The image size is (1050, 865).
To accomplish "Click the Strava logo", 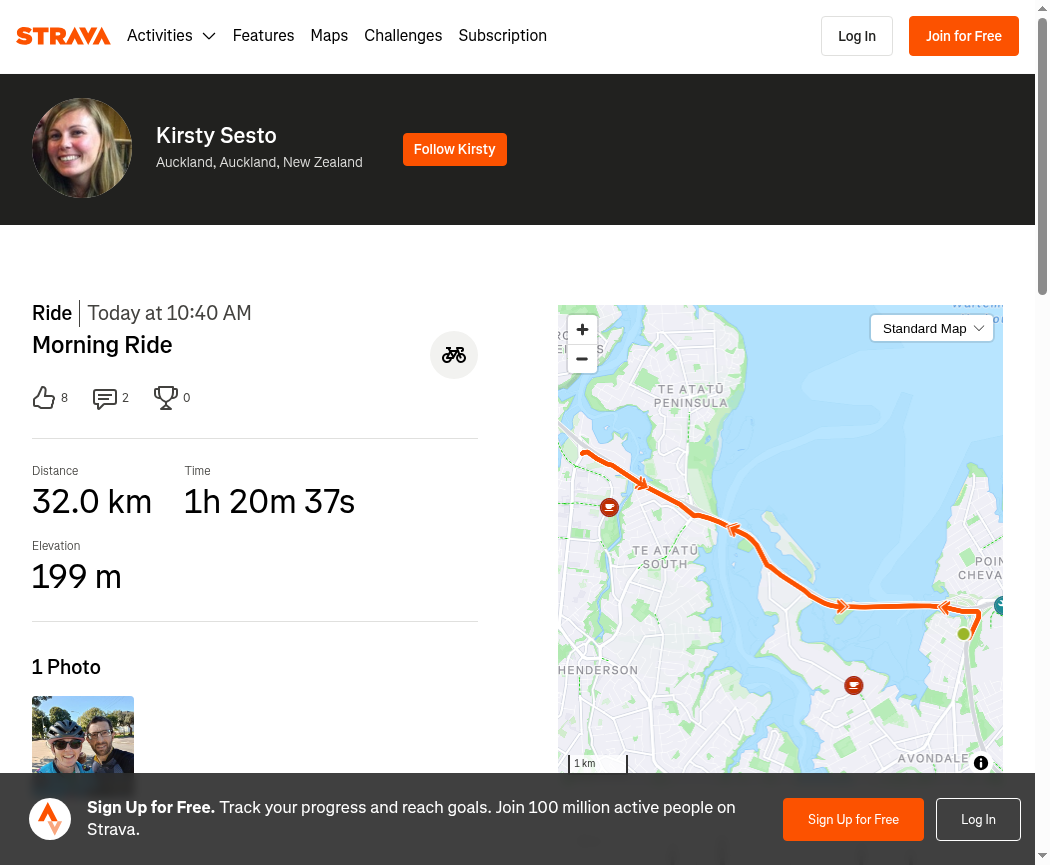I will tap(63, 35).
